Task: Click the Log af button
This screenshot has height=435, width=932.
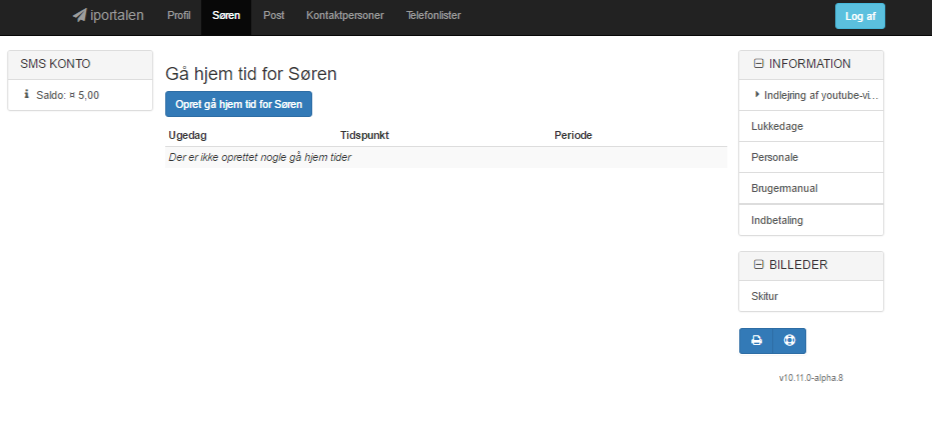Action: coord(860,16)
